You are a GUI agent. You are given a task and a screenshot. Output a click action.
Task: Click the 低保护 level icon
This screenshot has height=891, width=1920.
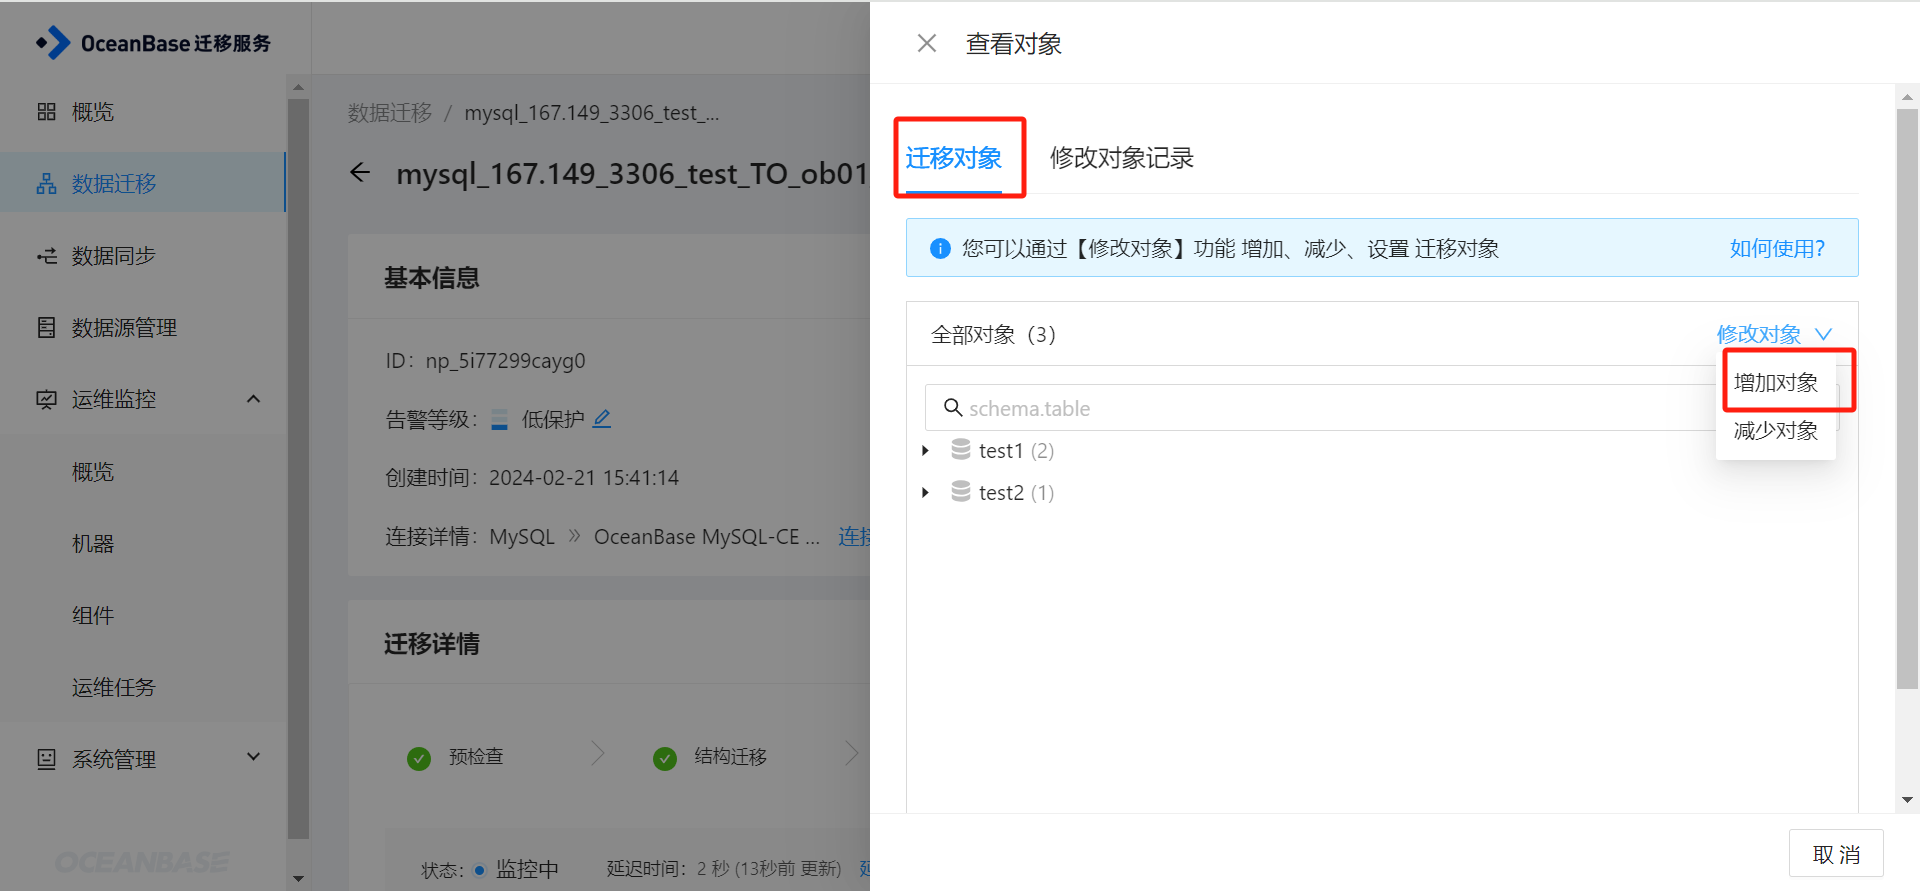500,420
